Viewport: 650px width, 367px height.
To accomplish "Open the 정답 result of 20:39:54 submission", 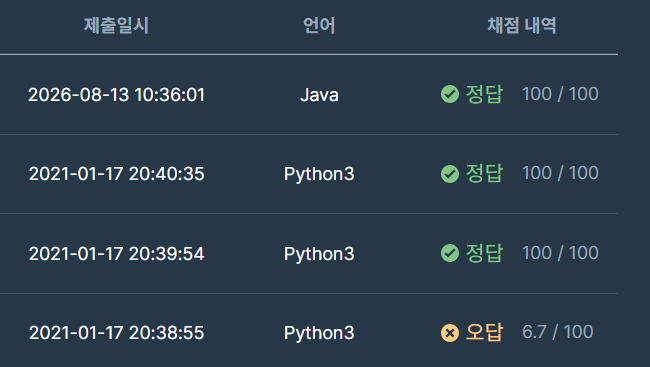I will point(484,253).
